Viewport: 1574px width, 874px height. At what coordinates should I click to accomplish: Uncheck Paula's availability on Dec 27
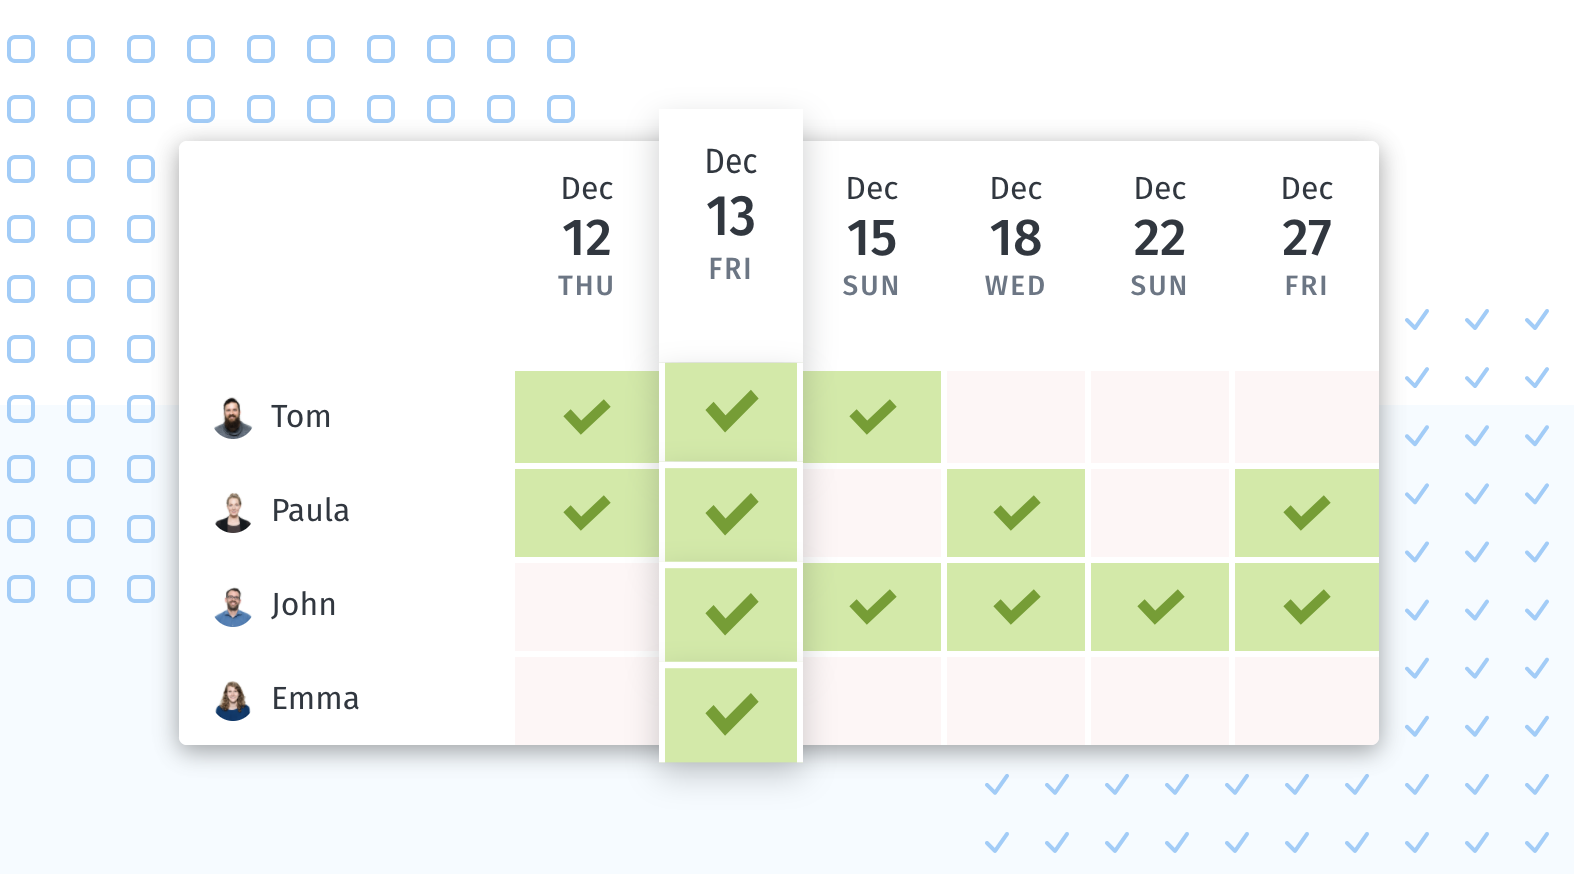[x=1307, y=513]
